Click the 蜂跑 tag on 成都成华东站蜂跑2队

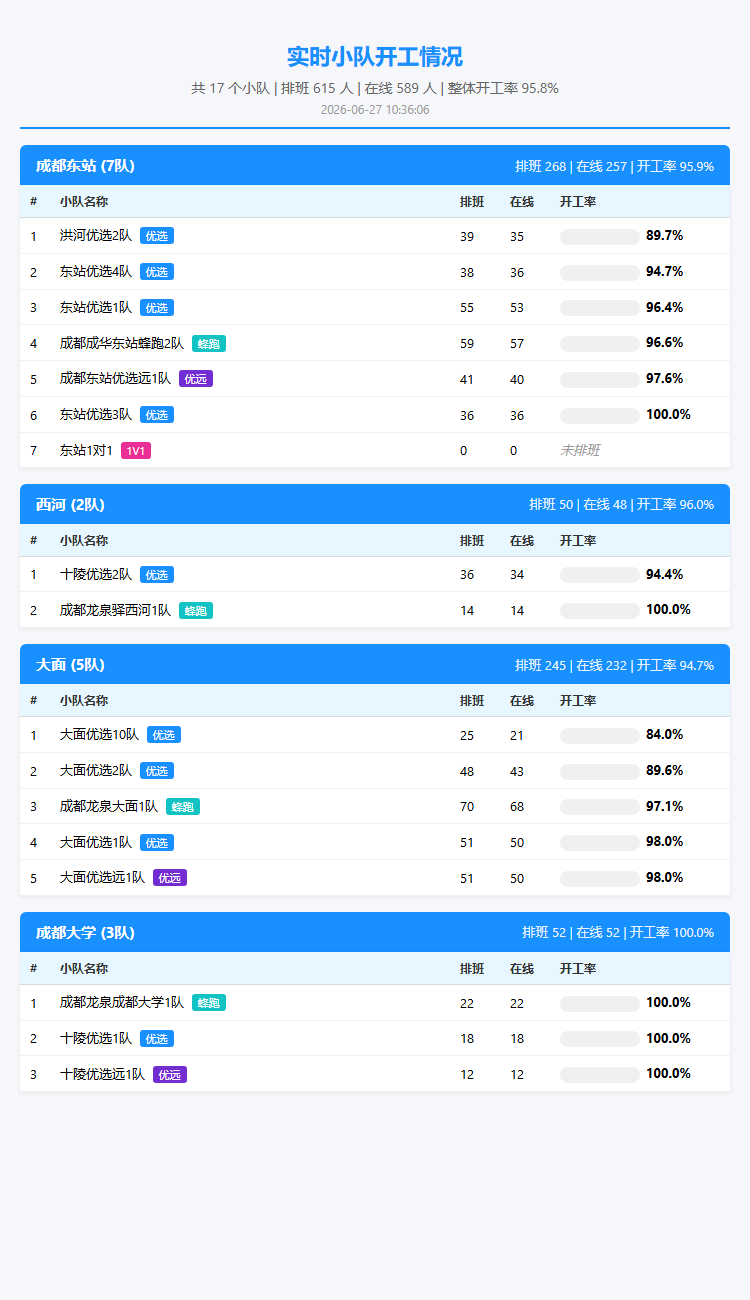(x=209, y=343)
